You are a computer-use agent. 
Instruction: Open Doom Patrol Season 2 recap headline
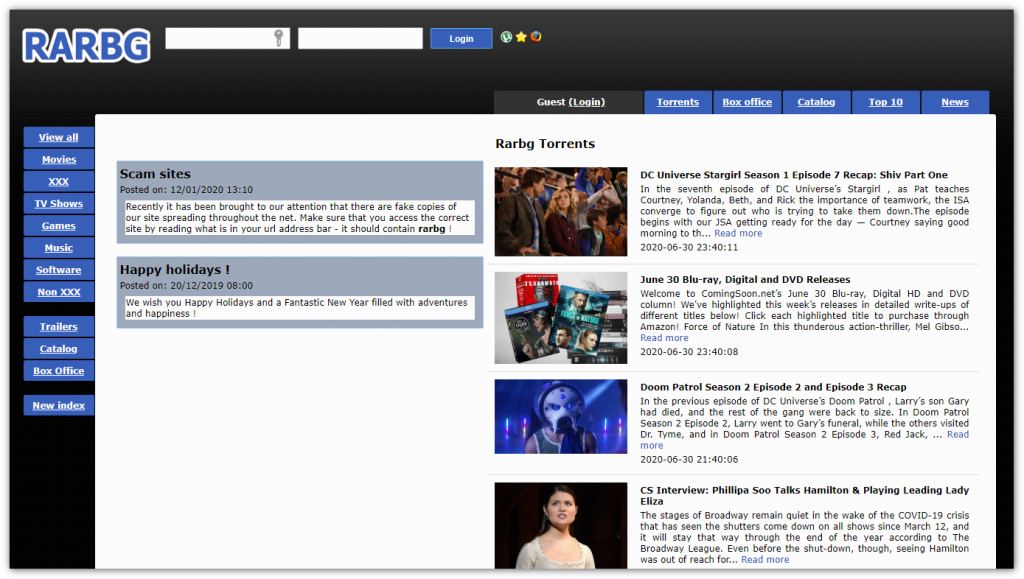(x=773, y=387)
